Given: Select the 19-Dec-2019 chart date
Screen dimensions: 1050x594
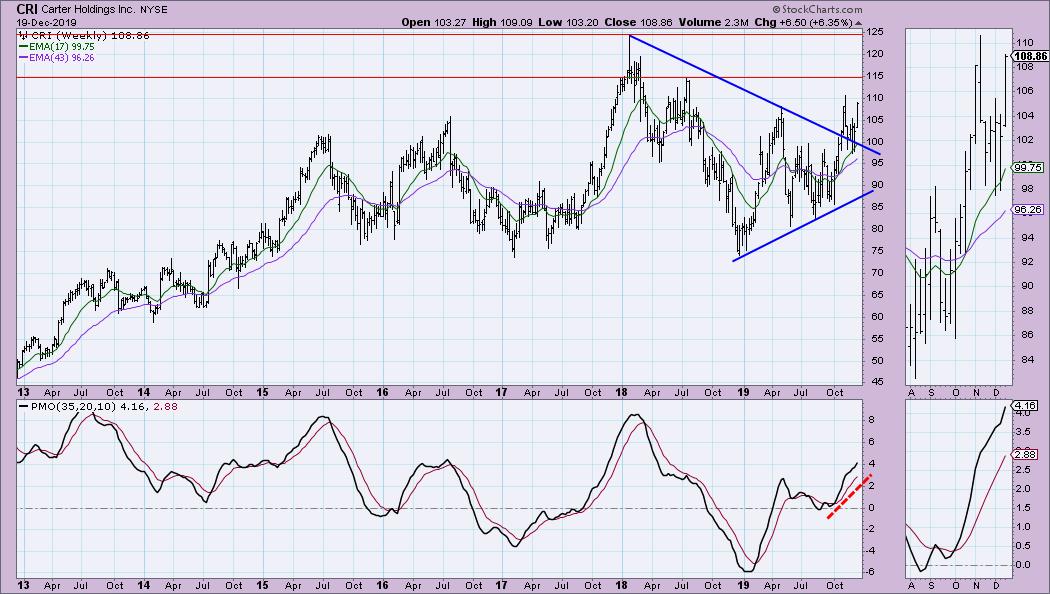Looking at the screenshot, I should click(x=47, y=23).
